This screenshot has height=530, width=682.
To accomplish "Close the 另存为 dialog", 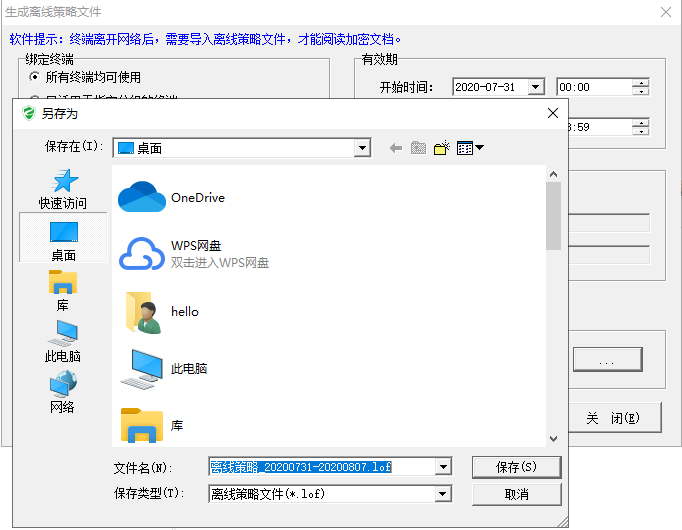I will pyautogui.click(x=553, y=113).
